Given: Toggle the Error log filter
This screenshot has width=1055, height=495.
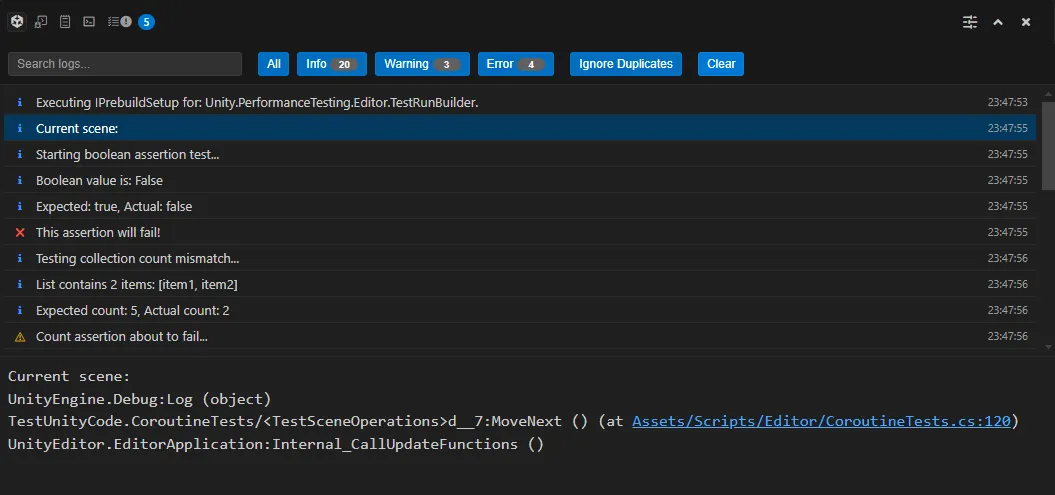Looking at the screenshot, I should tap(515, 64).
